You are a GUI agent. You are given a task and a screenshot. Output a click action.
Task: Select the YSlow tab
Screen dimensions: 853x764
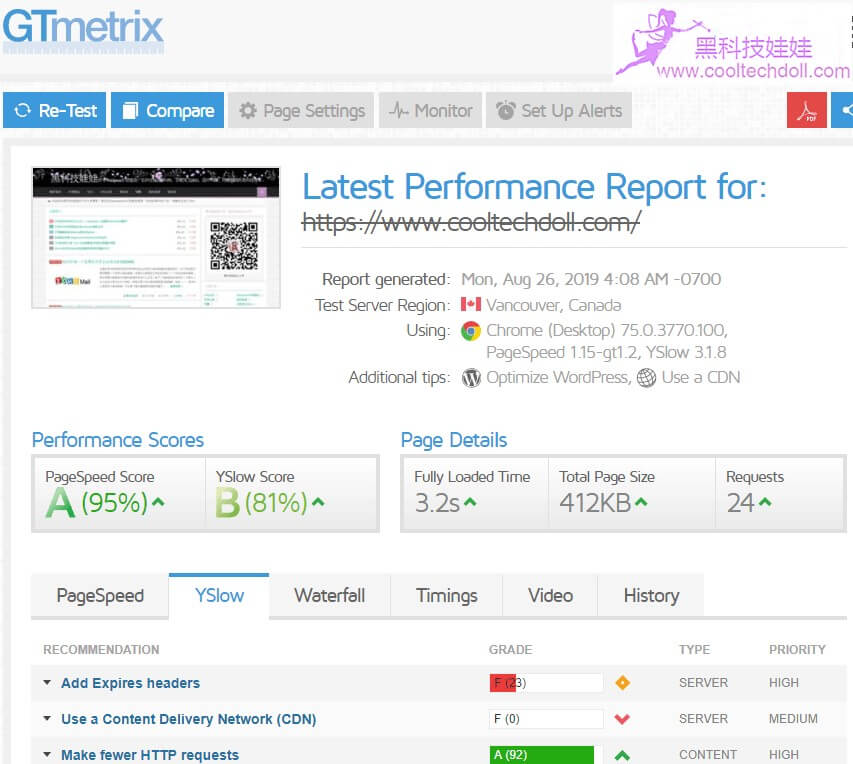219,596
